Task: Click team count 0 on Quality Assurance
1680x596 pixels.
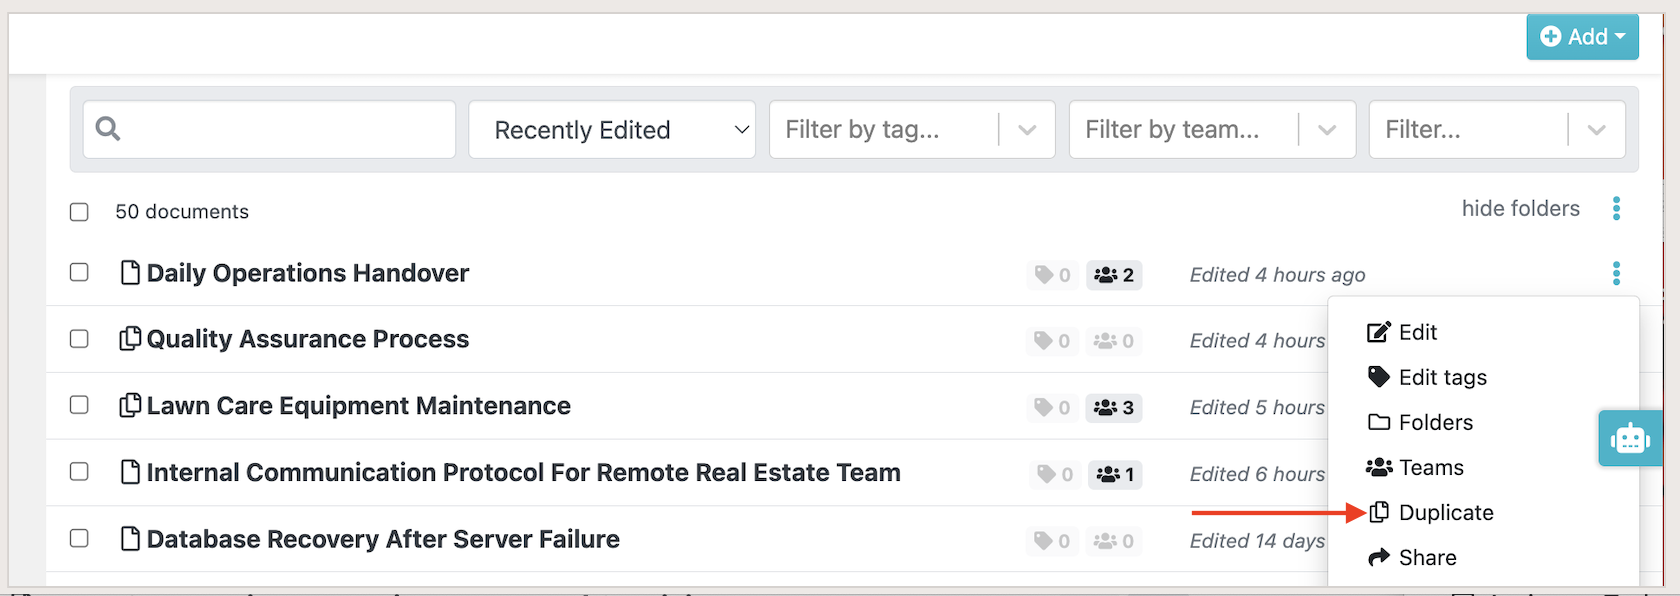Action: coord(1114,341)
